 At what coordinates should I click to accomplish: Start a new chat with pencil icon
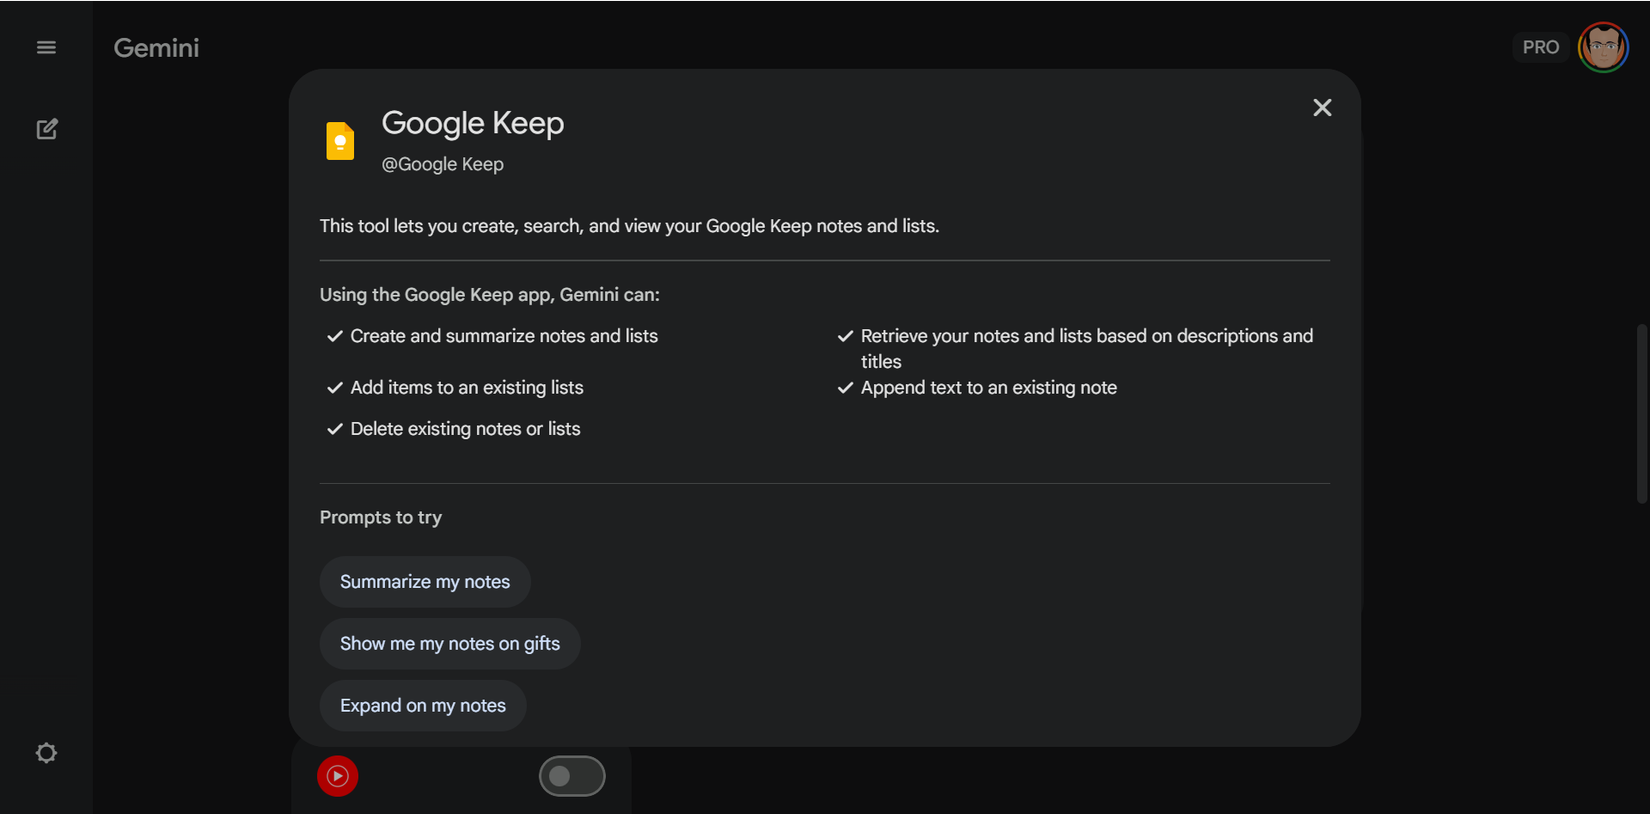tap(47, 129)
